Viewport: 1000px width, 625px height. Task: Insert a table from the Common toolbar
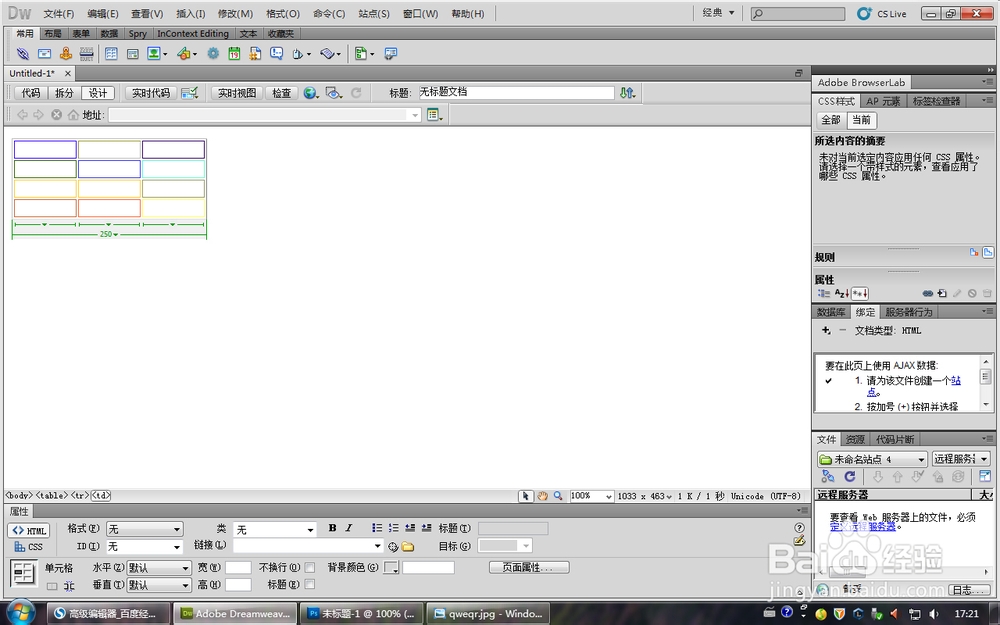[x=111, y=54]
